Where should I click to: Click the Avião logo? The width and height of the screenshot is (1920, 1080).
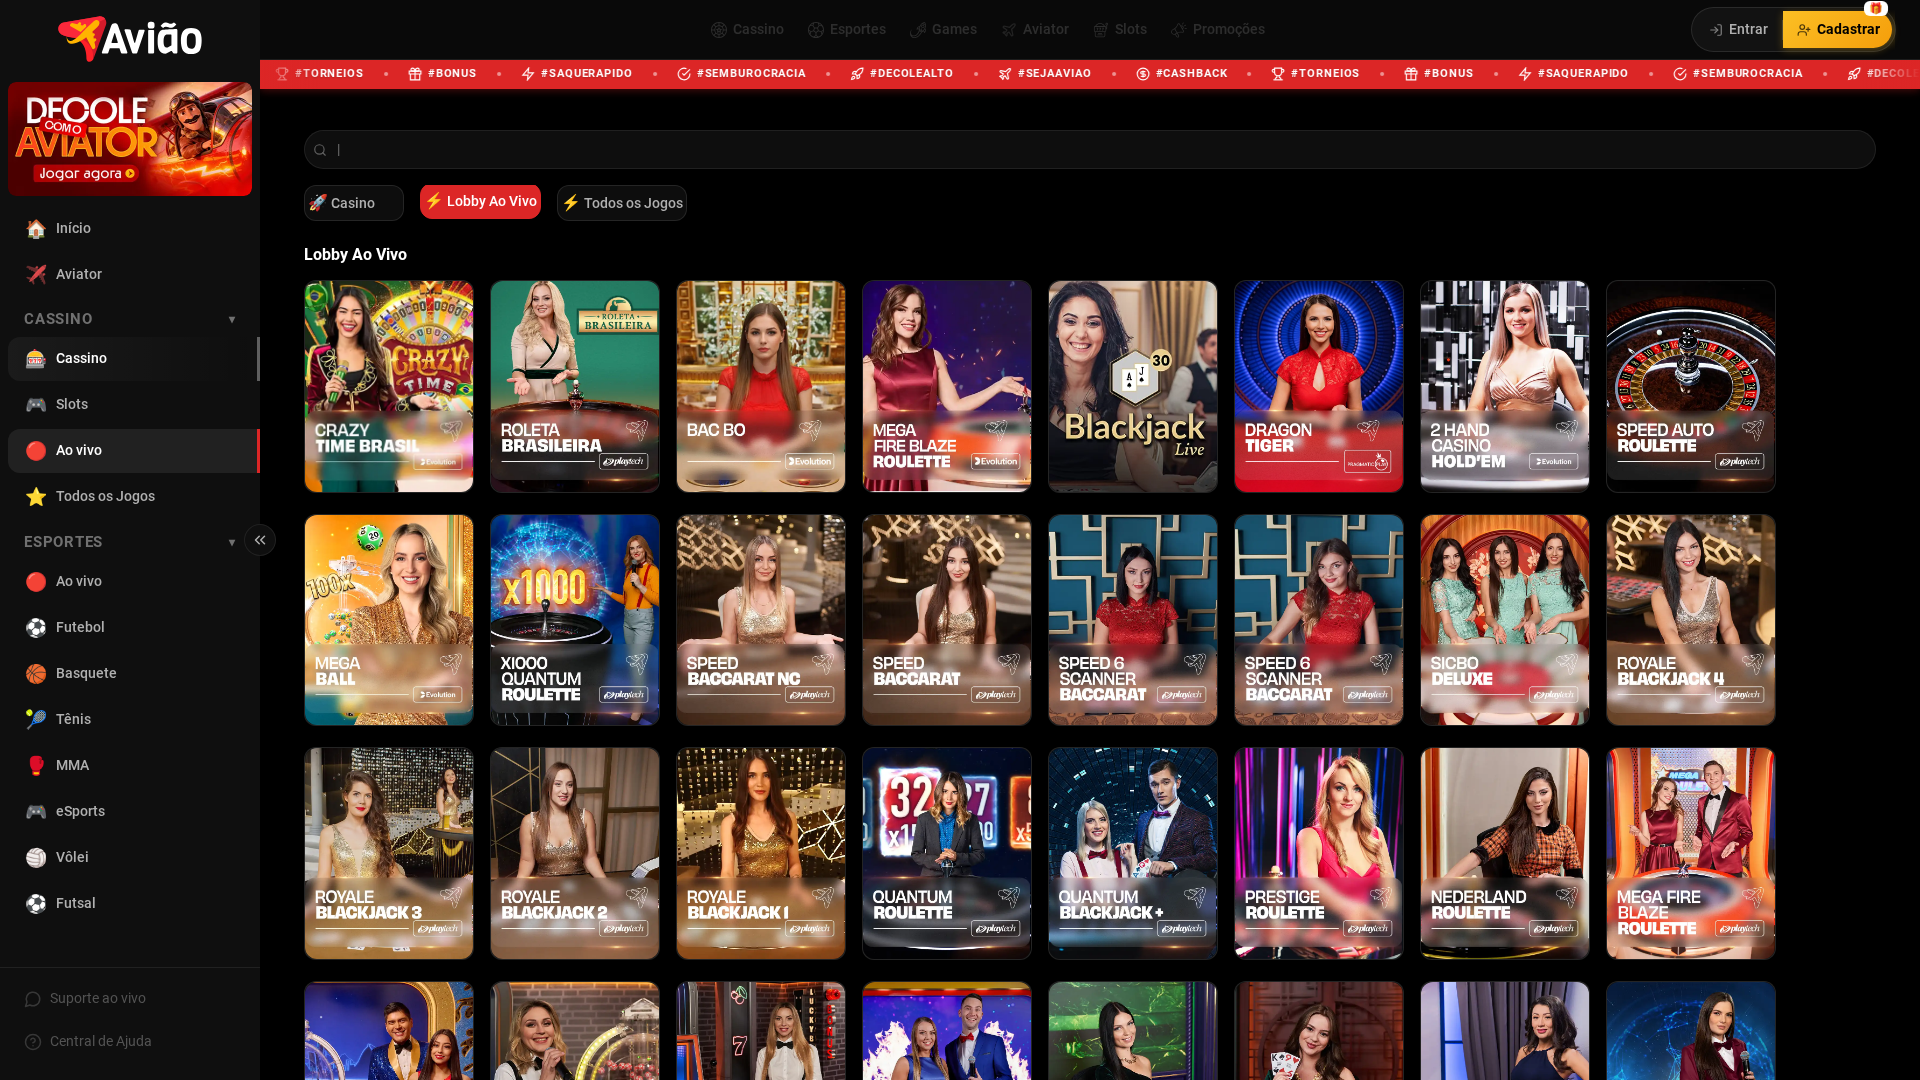pos(130,39)
